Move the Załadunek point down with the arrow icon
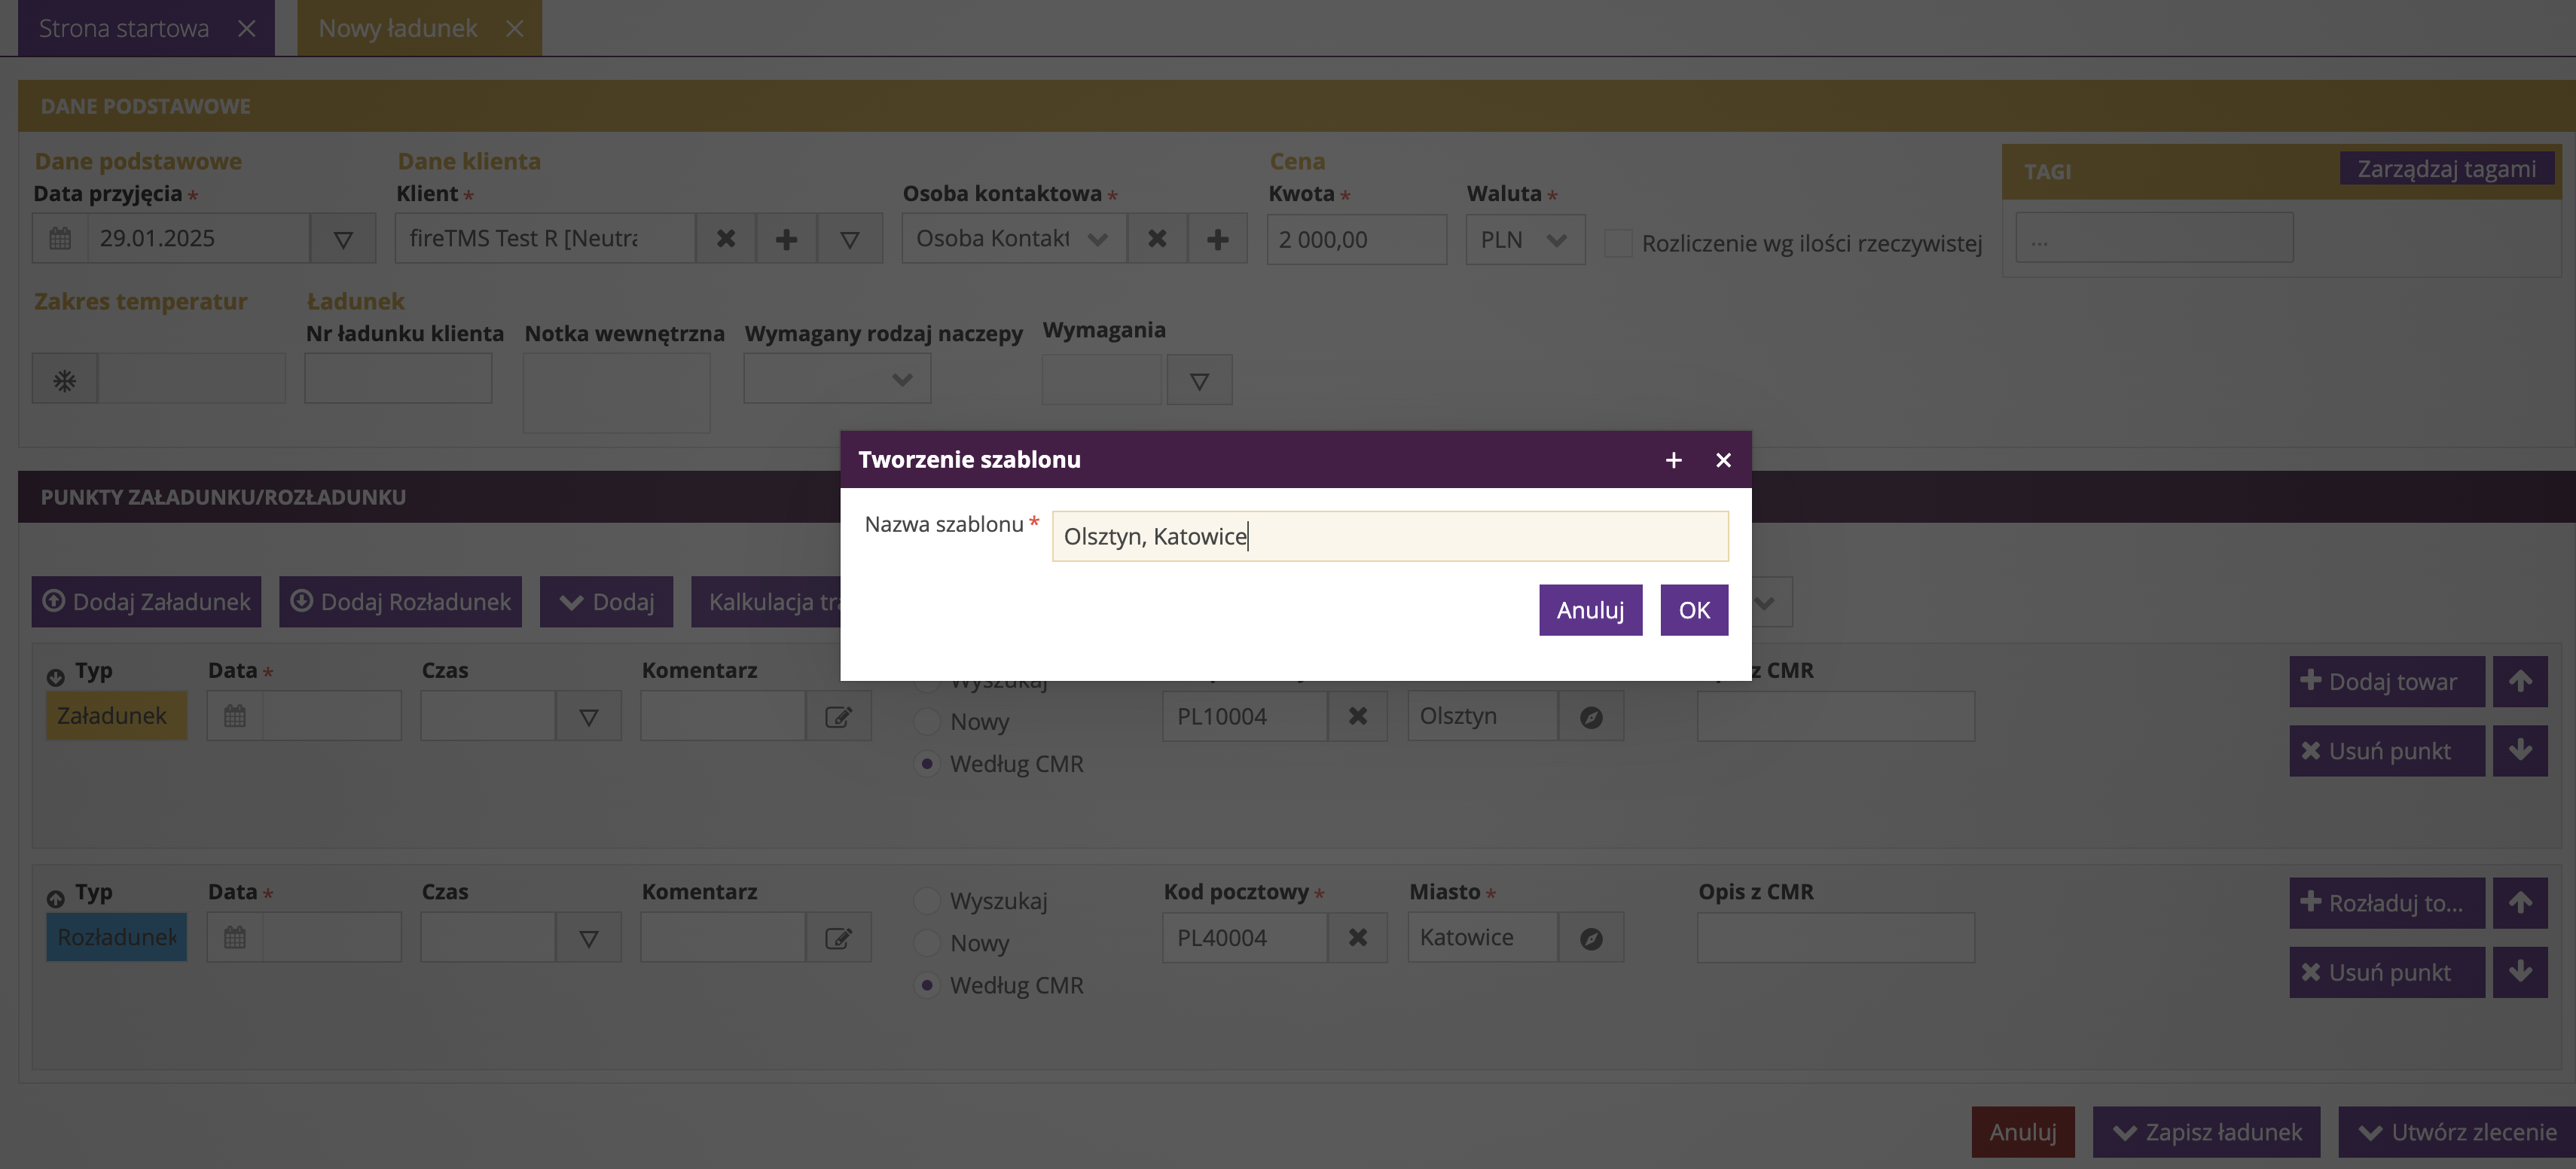The width and height of the screenshot is (2576, 1169). point(2519,751)
